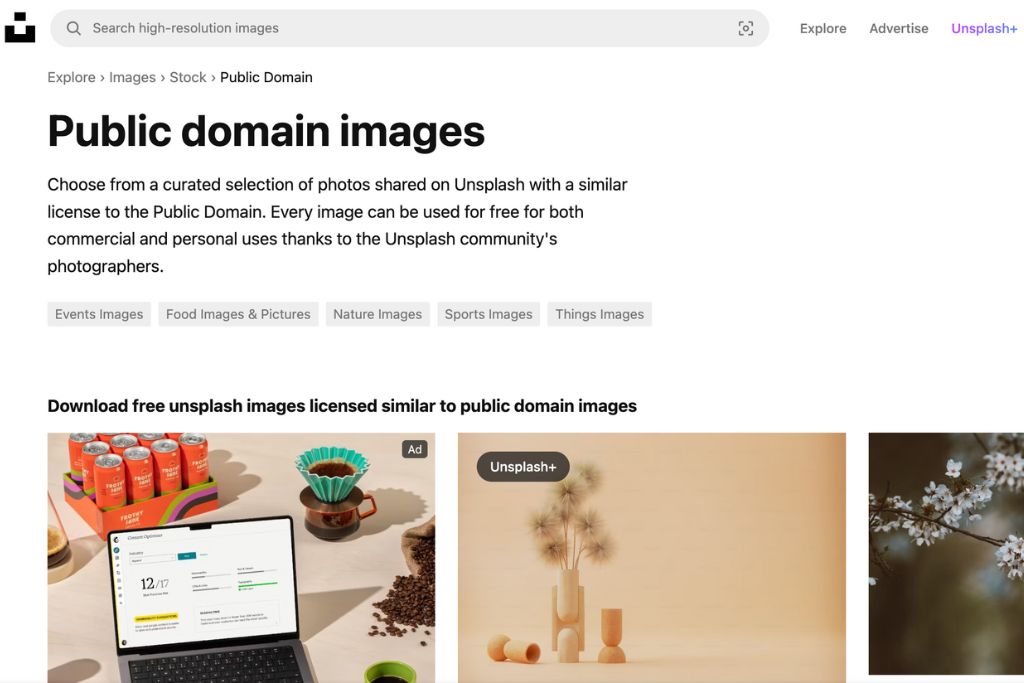Focus the search high-resolution images field
This screenshot has height=683, width=1024.
coord(400,28)
